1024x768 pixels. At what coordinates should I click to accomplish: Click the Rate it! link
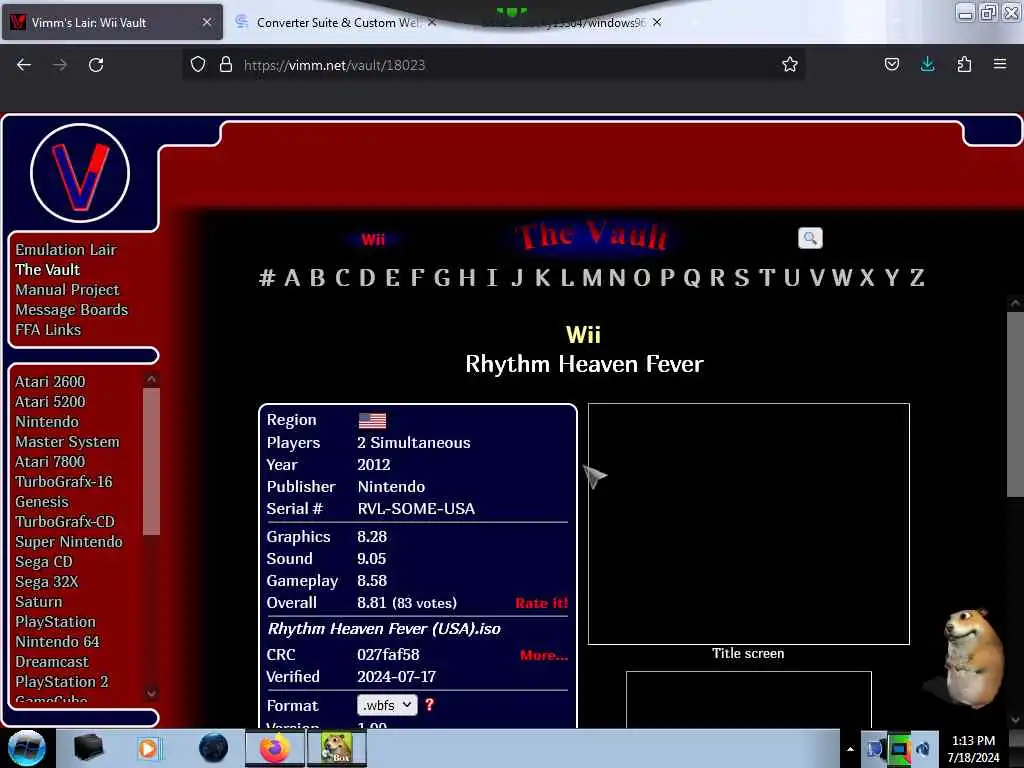(x=541, y=603)
